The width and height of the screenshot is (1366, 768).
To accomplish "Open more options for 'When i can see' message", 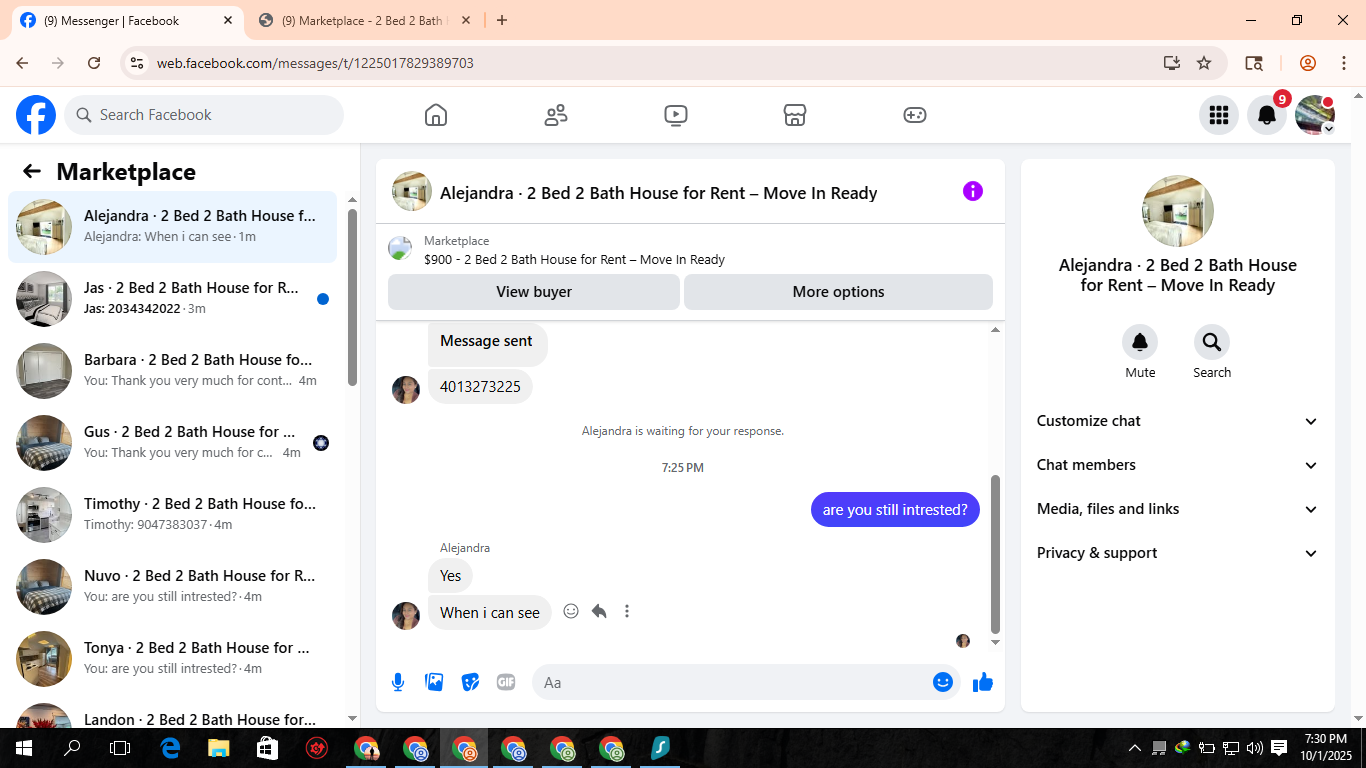I will coord(627,611).
